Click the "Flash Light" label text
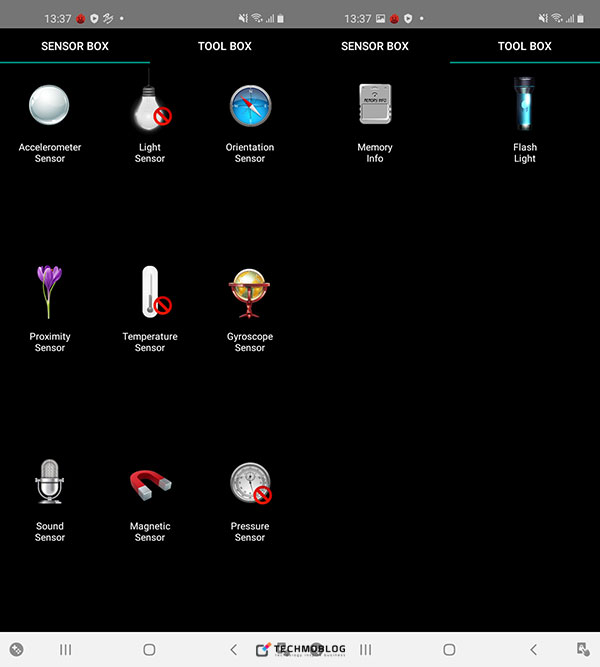This screenshot has height=667, width=600. (x=525, y=153)
